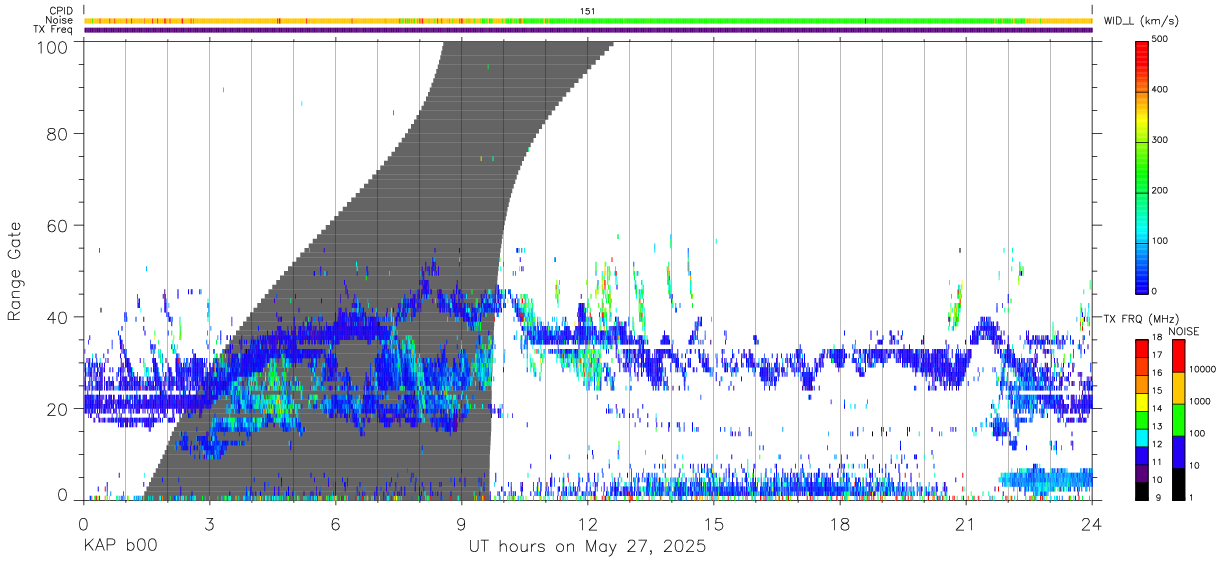The width and height of the screenshot is (1228, 567).
Task: Click the 15 tick on UT hours axis
Action: [x=714, y=525]
